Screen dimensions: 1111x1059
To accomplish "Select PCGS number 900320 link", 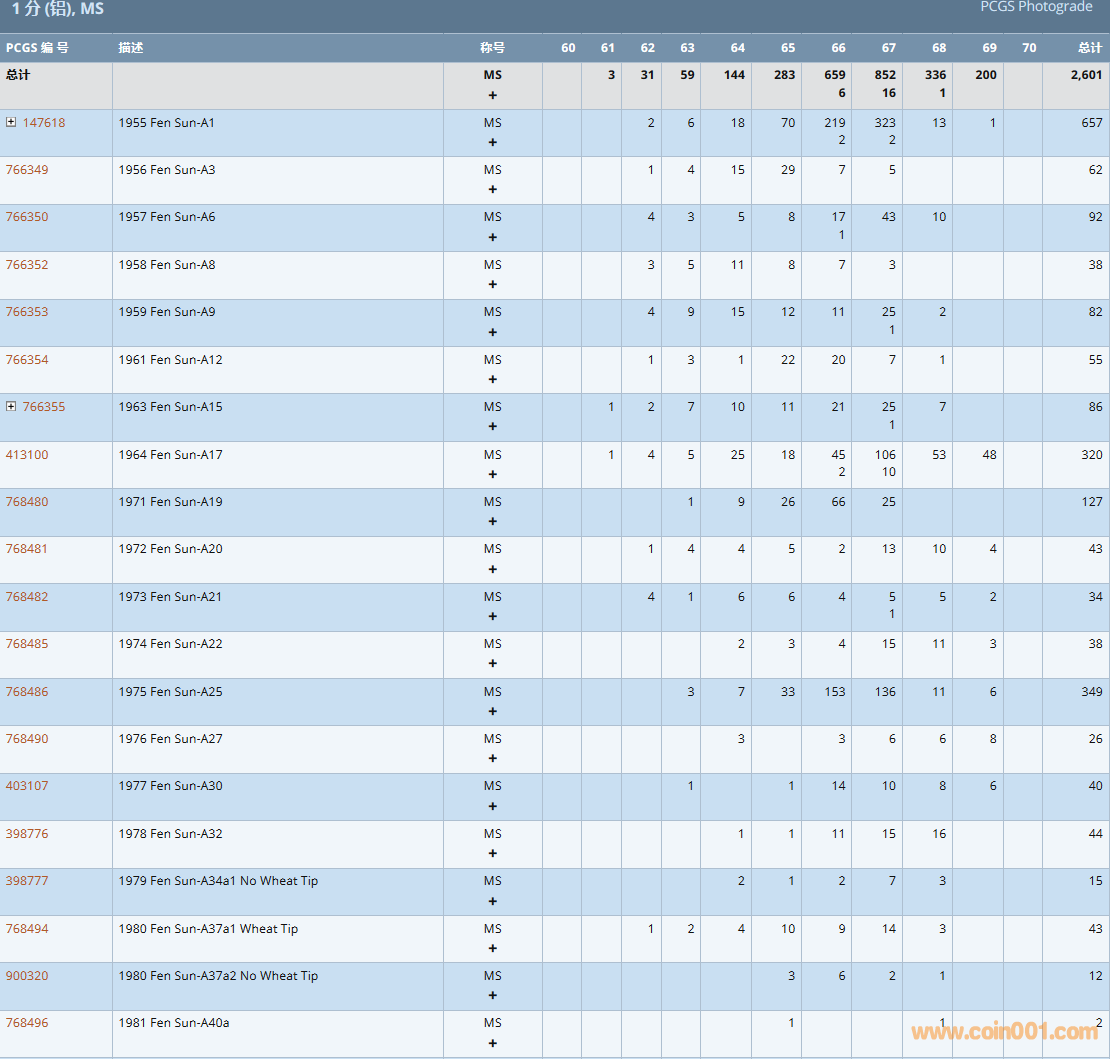I will 27,976.
